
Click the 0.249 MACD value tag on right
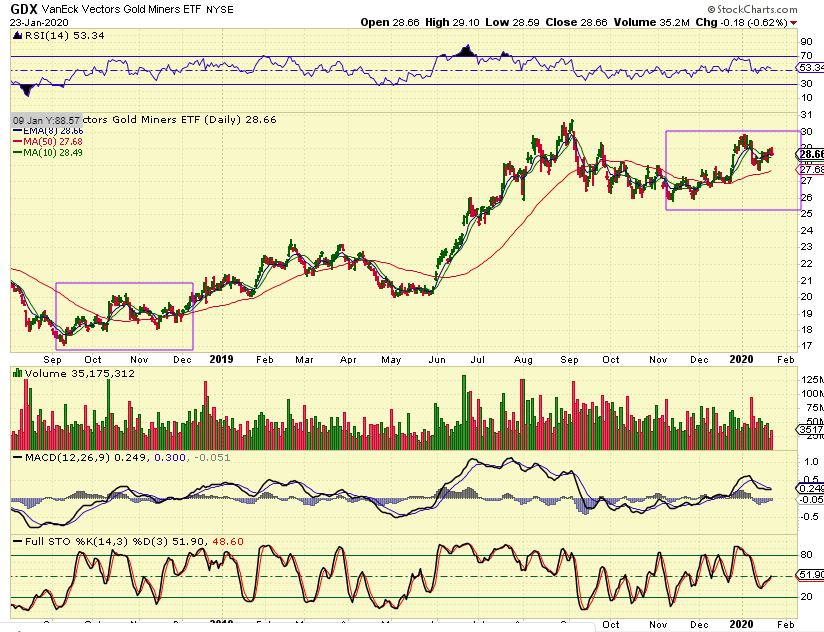coord(811,489)
